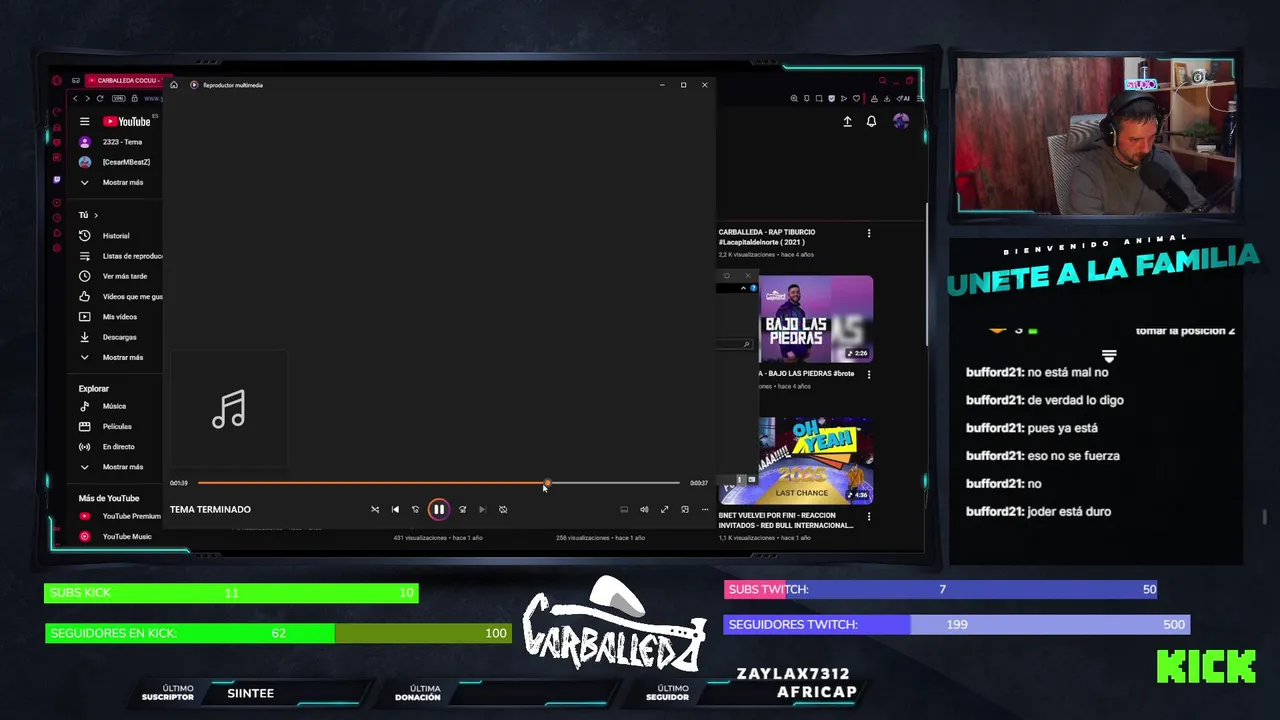The width and height of the screenshot is (1280, 720).
Task: Enable mini player view in media player
Action: click(x=685, y=509)
